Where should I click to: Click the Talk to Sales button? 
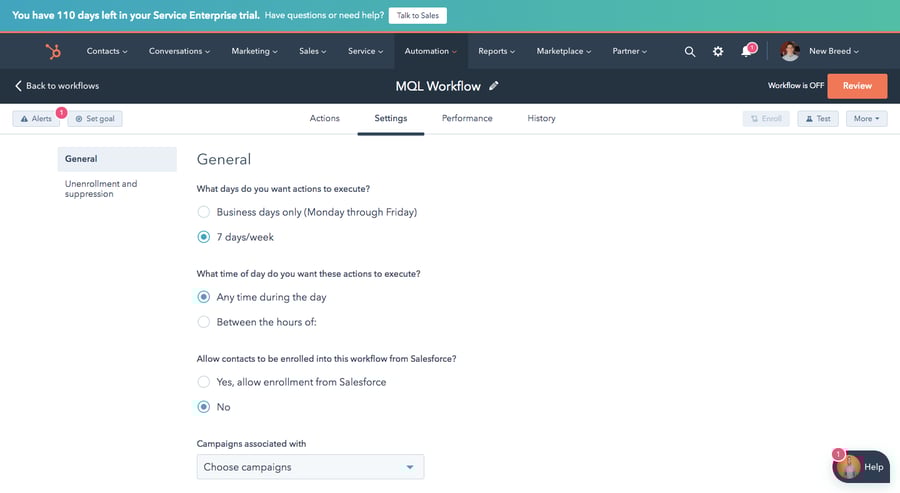pos(417,15)
